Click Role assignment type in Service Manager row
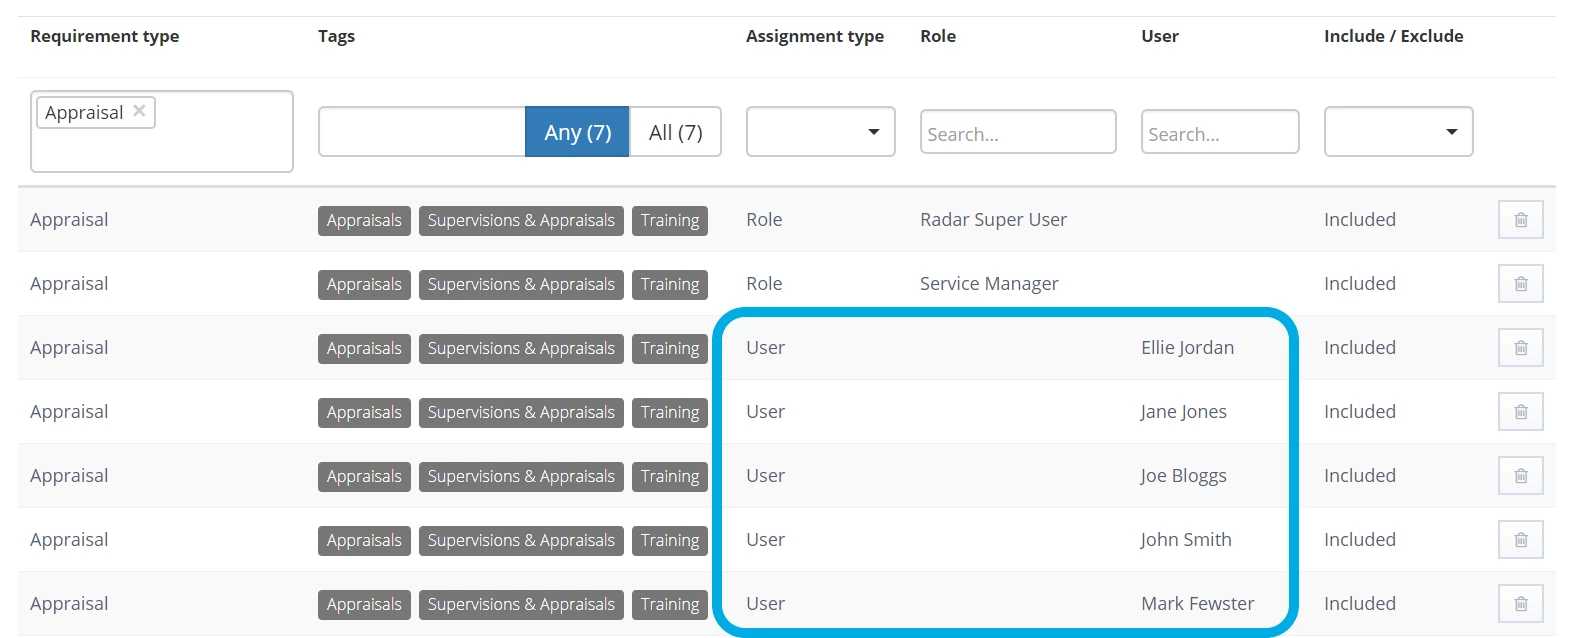Viewport: 1573px width, 638px height. (x=764, y=284)
